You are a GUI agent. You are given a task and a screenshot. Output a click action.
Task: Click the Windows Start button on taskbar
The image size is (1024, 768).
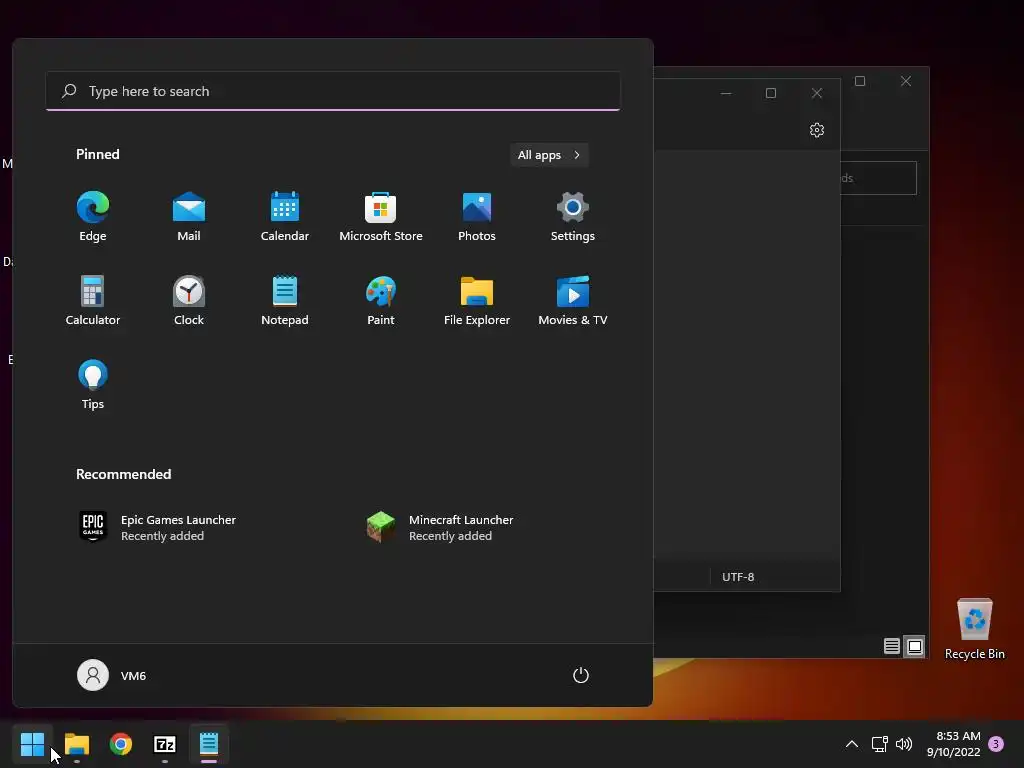click(32, 744)
